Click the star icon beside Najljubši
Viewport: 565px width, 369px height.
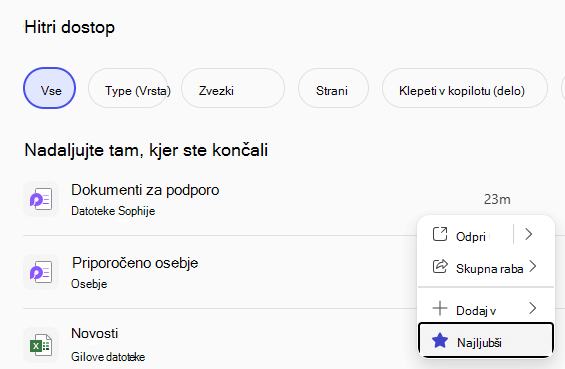440,341
